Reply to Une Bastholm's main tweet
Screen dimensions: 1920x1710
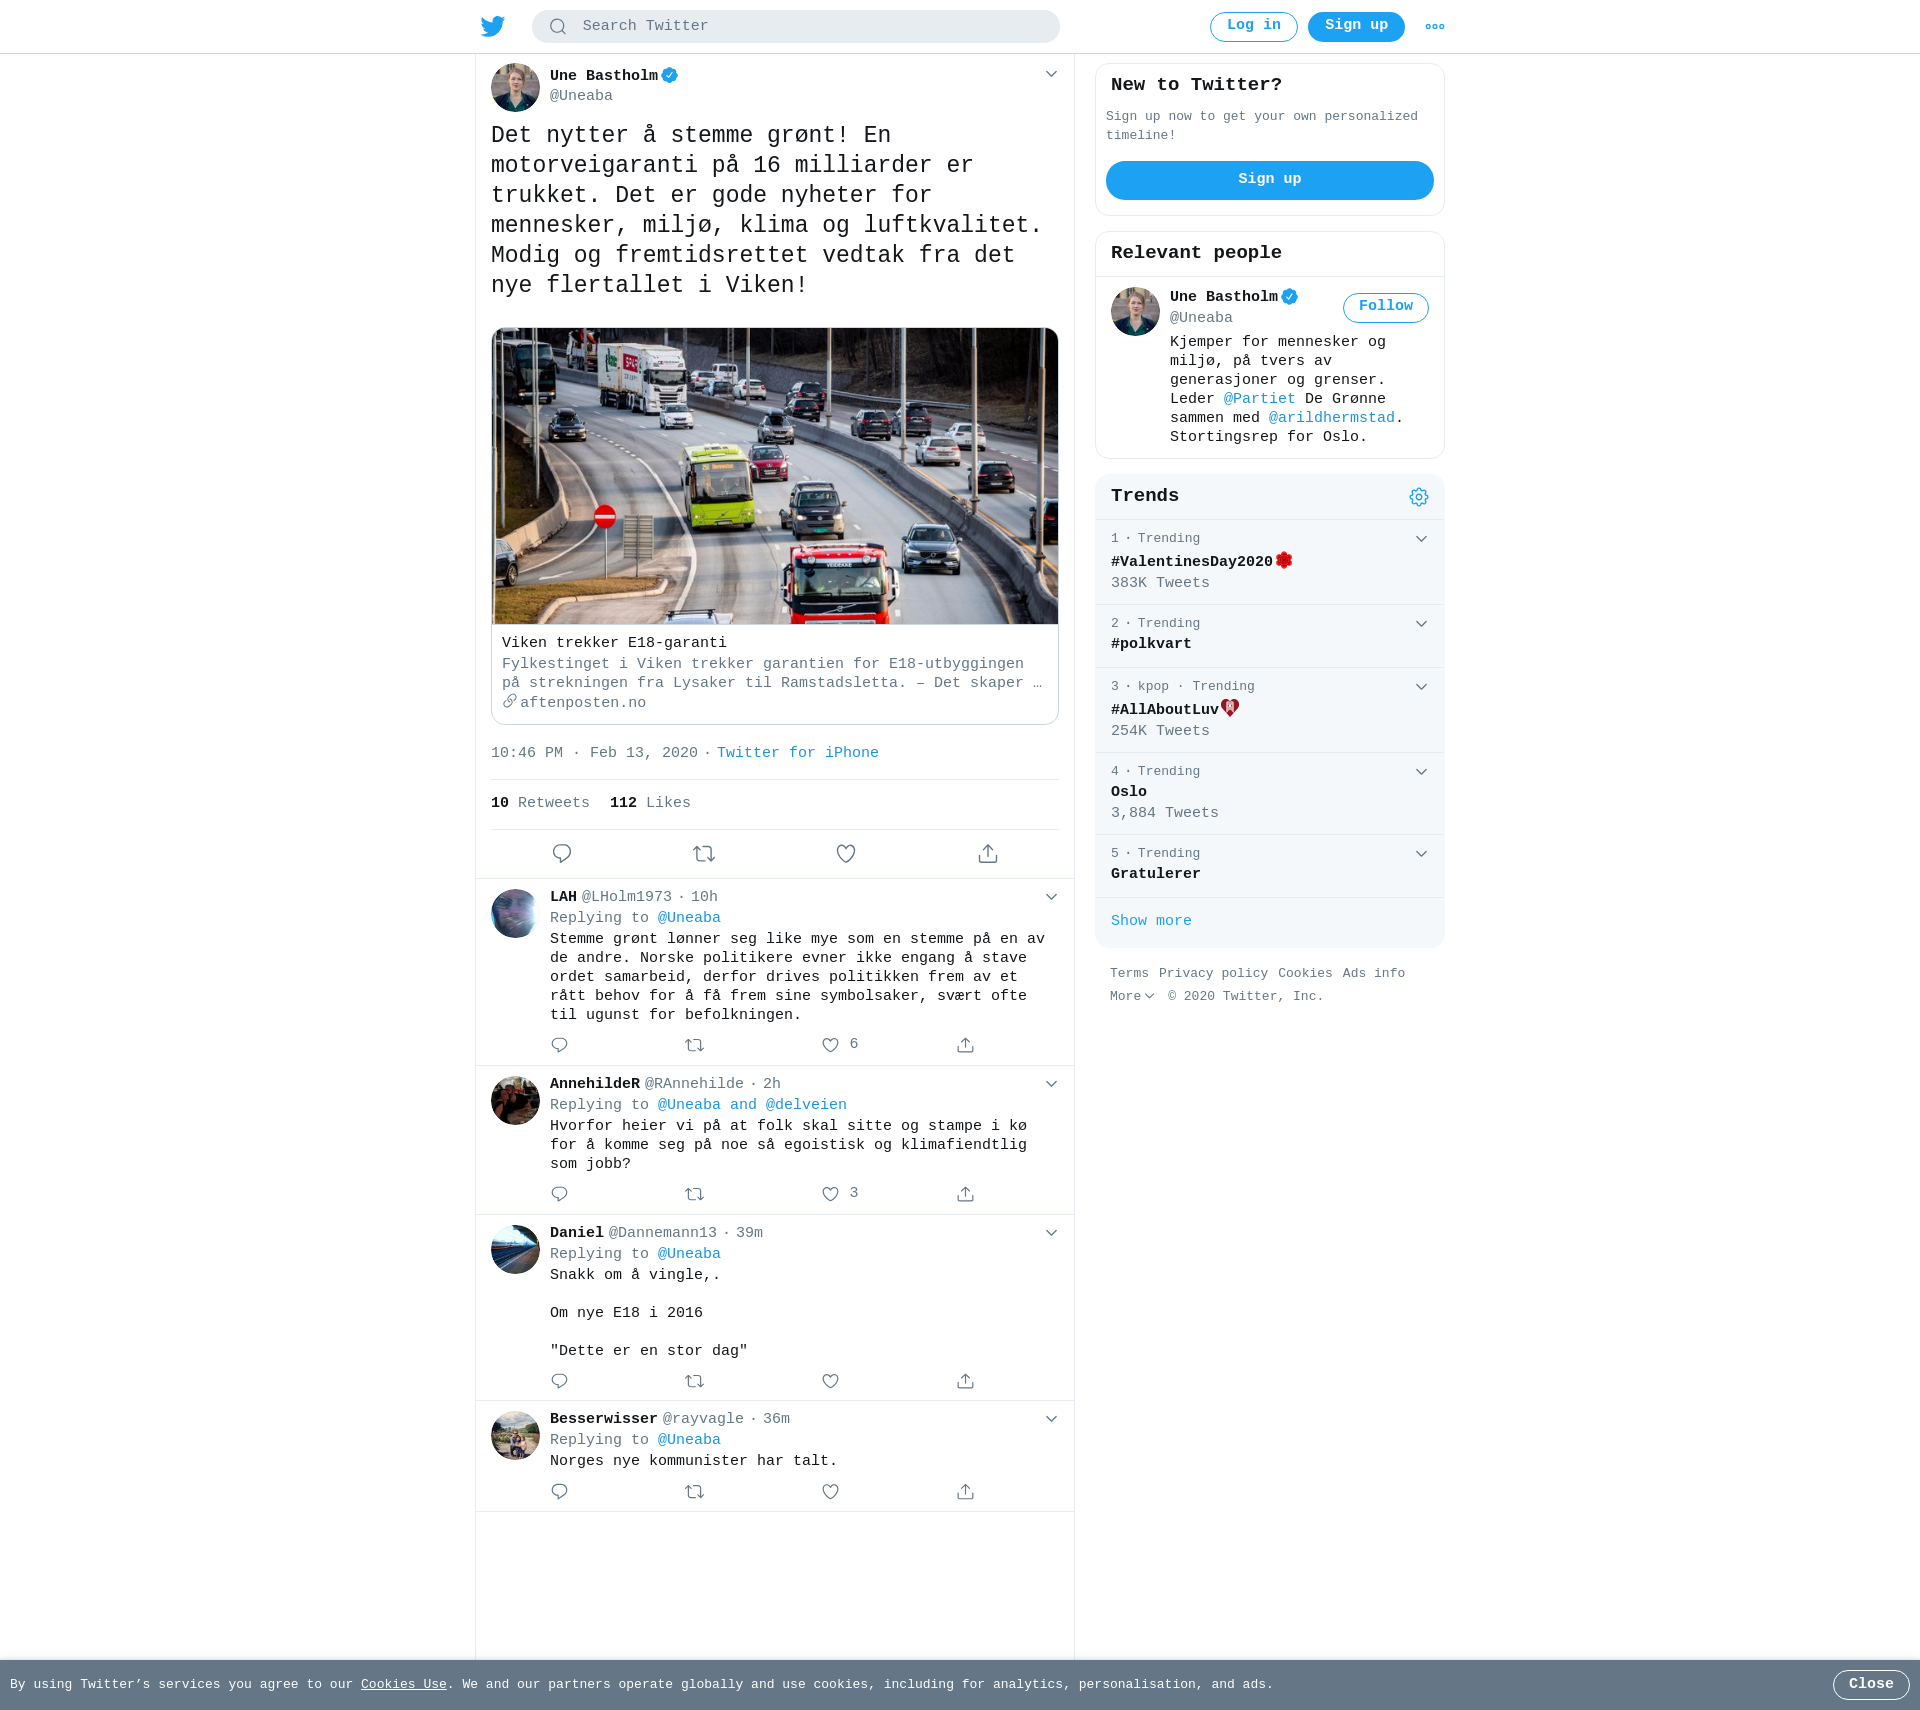coord(562,853)
